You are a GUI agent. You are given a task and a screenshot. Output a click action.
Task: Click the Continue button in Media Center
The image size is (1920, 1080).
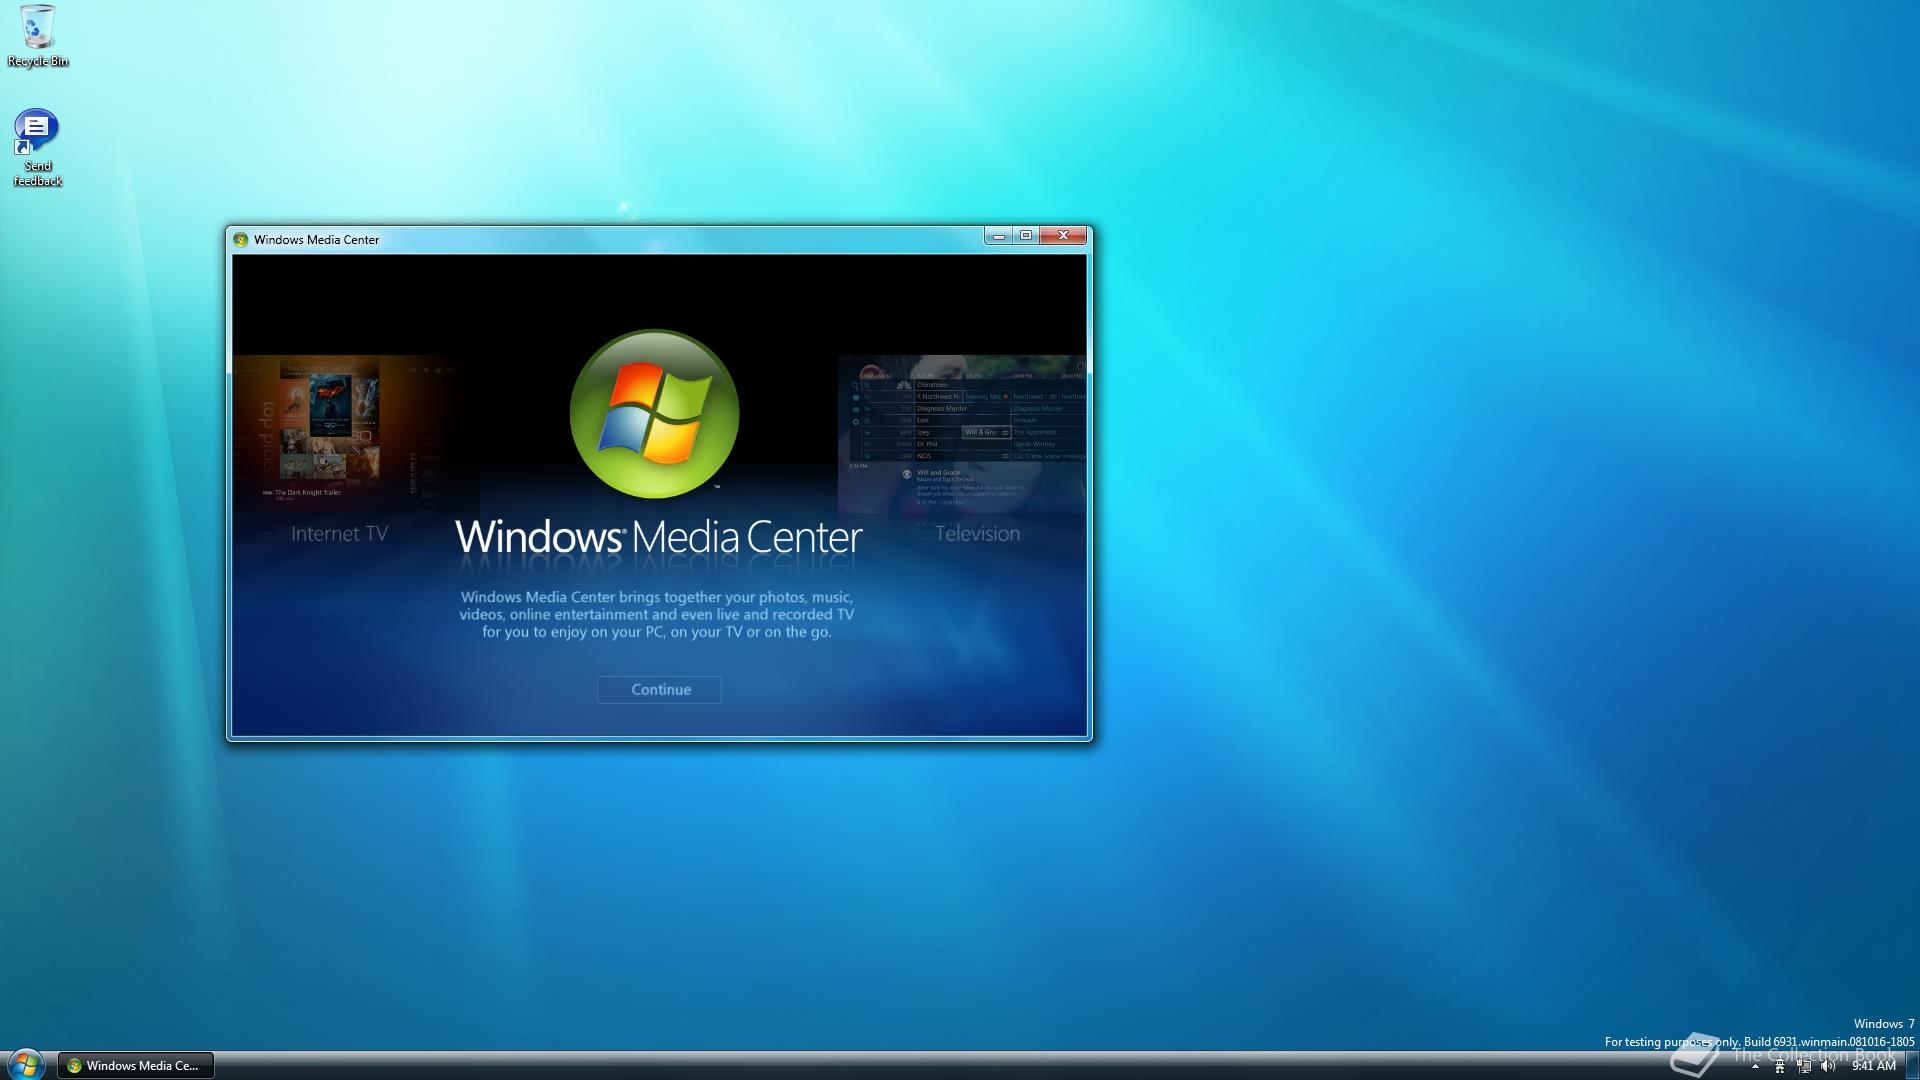(x=659, y=690)
